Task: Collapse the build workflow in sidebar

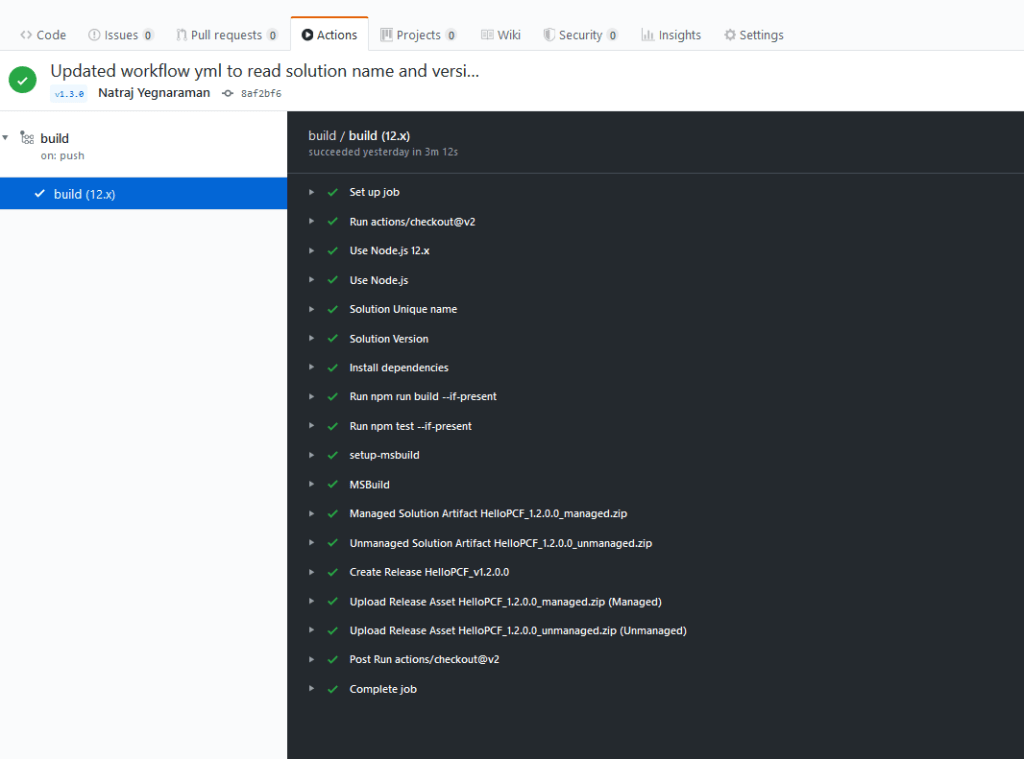Action: pyautogui.click(x=7, y=138)
